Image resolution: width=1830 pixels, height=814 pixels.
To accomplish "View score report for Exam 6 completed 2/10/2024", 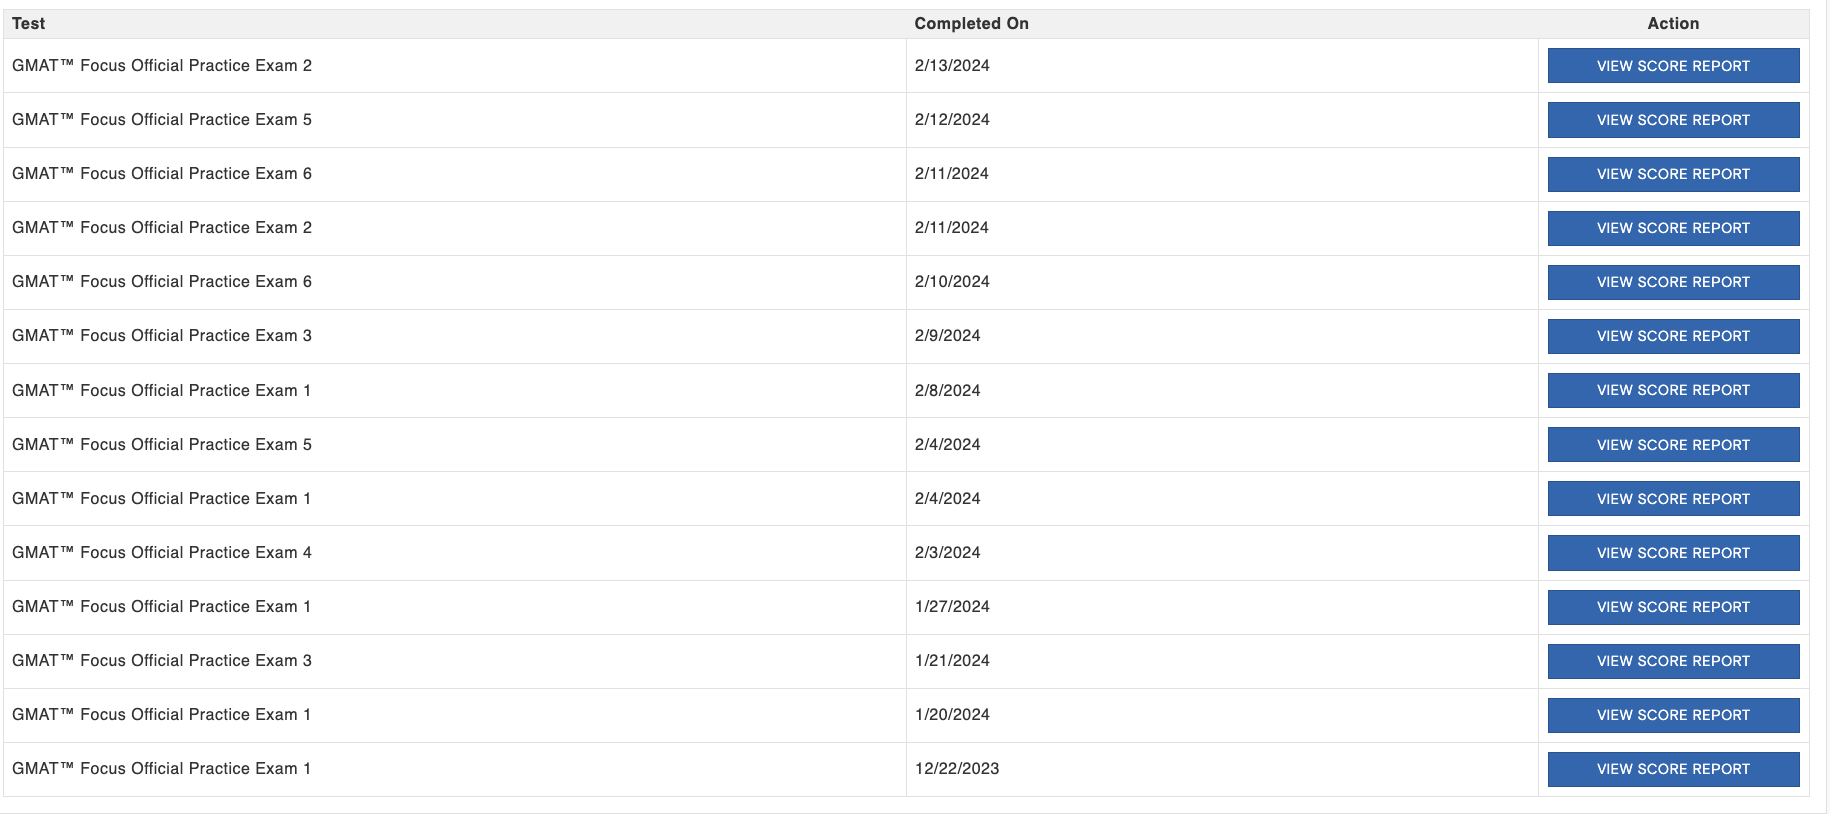I will [1673, 282].
